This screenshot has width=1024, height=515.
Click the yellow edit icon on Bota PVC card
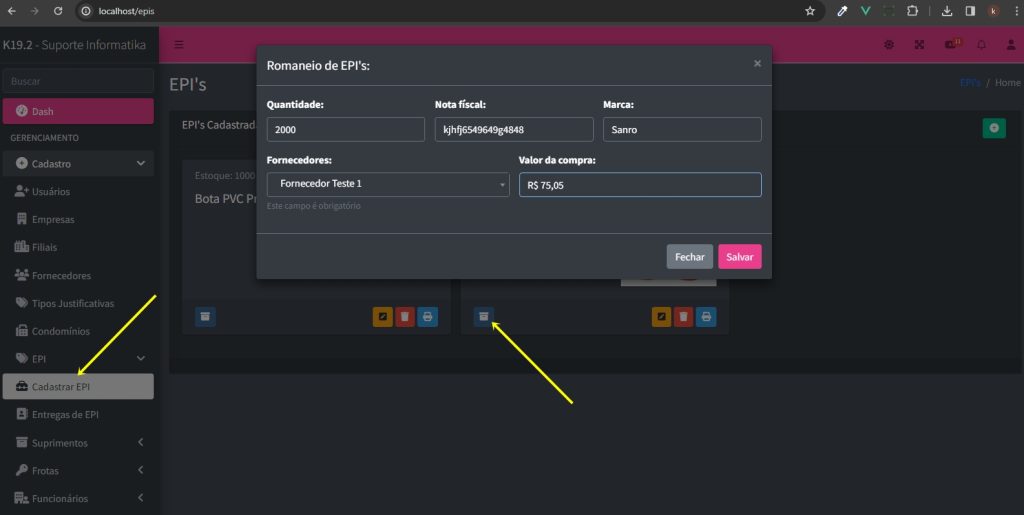pos(383,317)
